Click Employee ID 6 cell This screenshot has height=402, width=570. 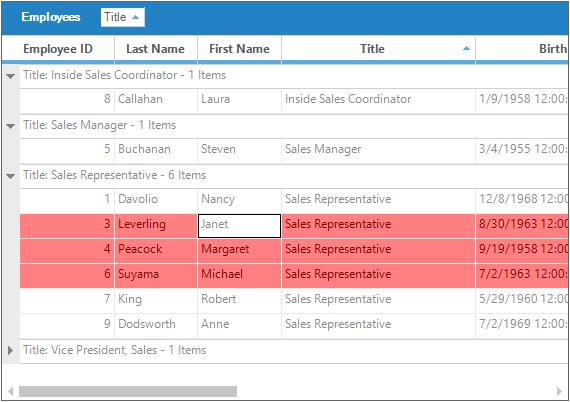coord(67,276)
